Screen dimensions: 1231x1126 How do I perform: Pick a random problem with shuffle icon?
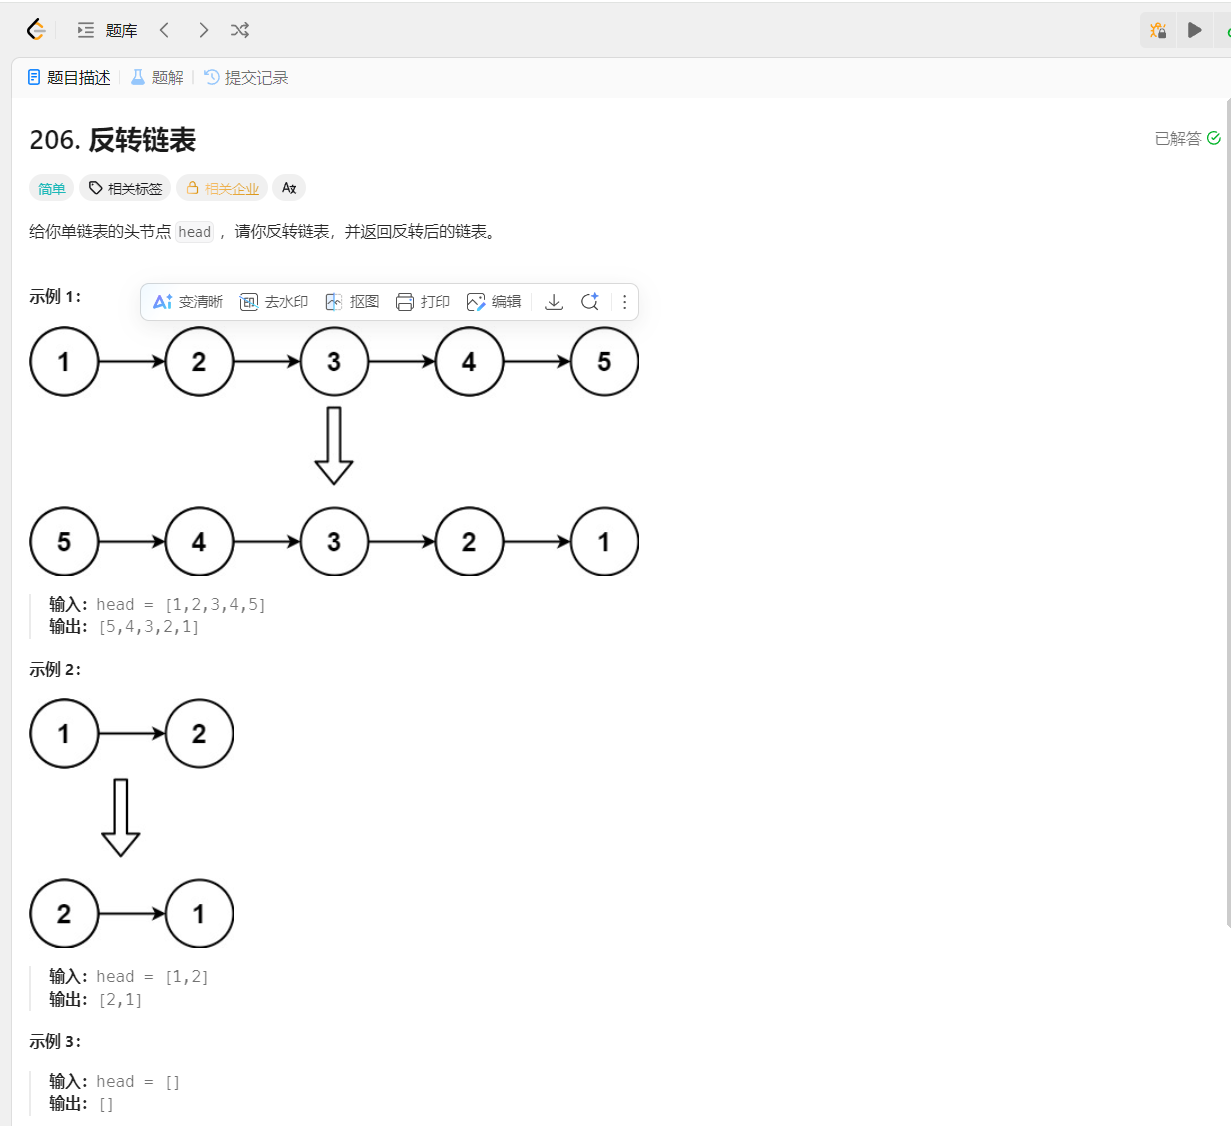coord(240,31)
